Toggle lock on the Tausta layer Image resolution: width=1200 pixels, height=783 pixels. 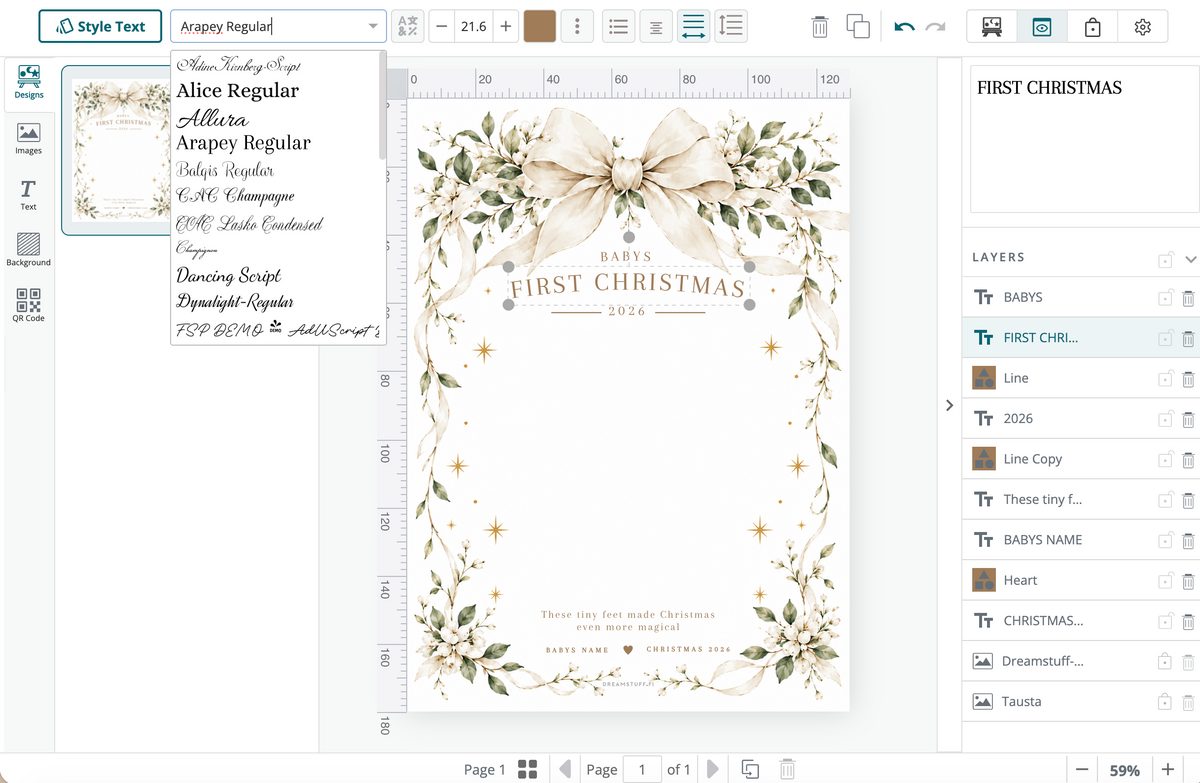(1165, 701)
